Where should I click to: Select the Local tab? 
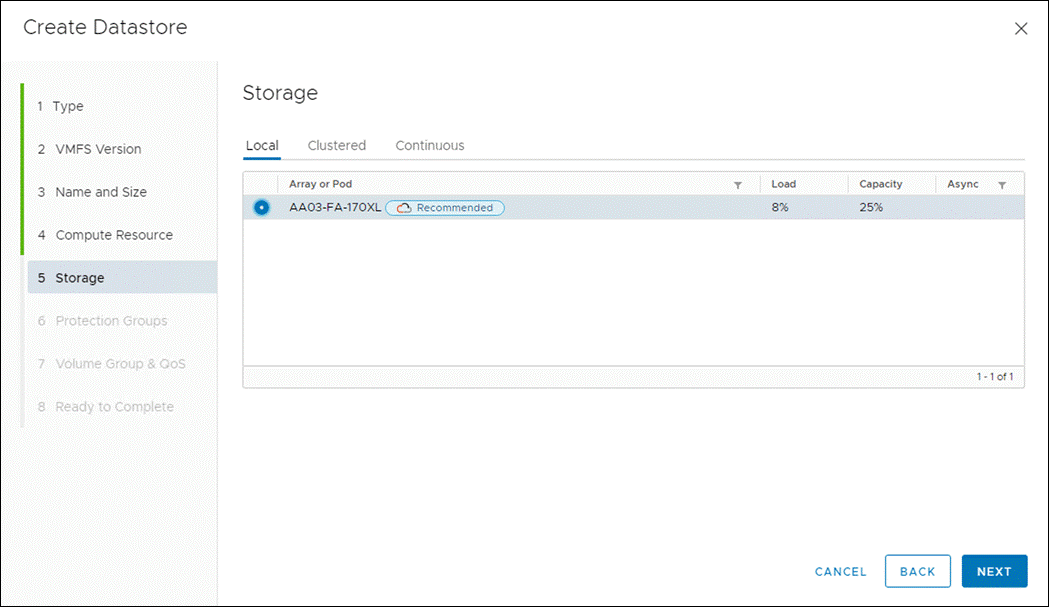click(x=261, y=145)
